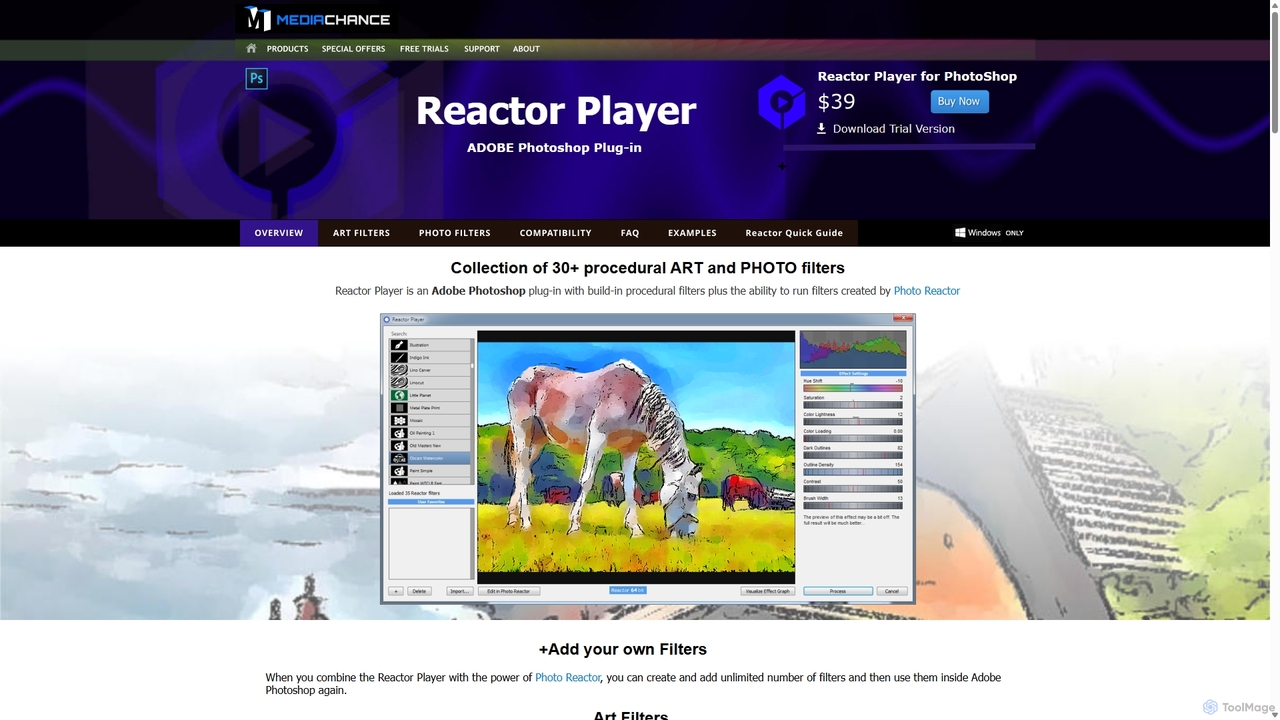
Task: Open the EXAMPLES tab
Action: coord(692,233)
